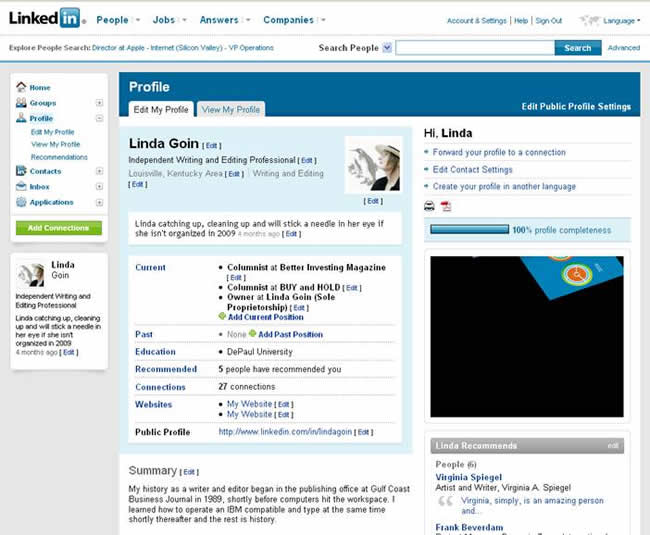Click the green plus icon for Add Past Position
The image size is (650, 535).
tap(252, 334)
